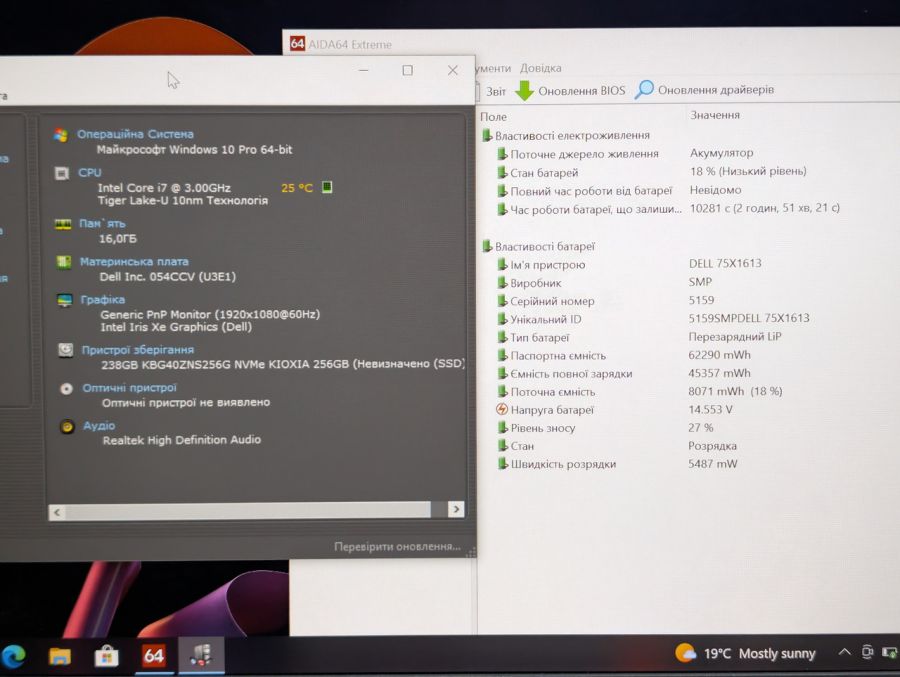Image resolution: width=900 pixels, height=677 pixels.
Task: Open the Оптичні пристрої section link
Action: 130,388
